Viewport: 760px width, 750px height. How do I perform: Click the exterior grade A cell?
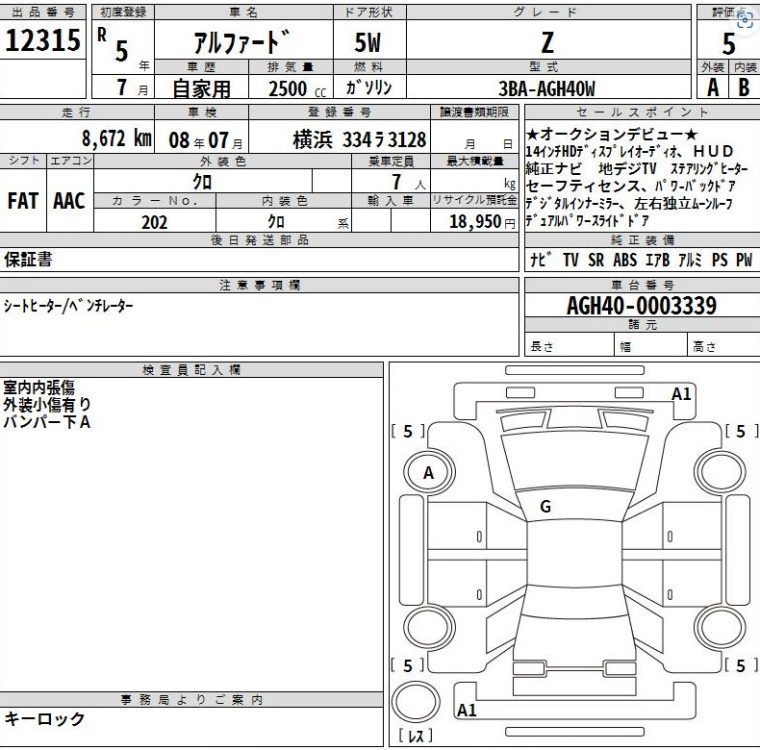713,87
